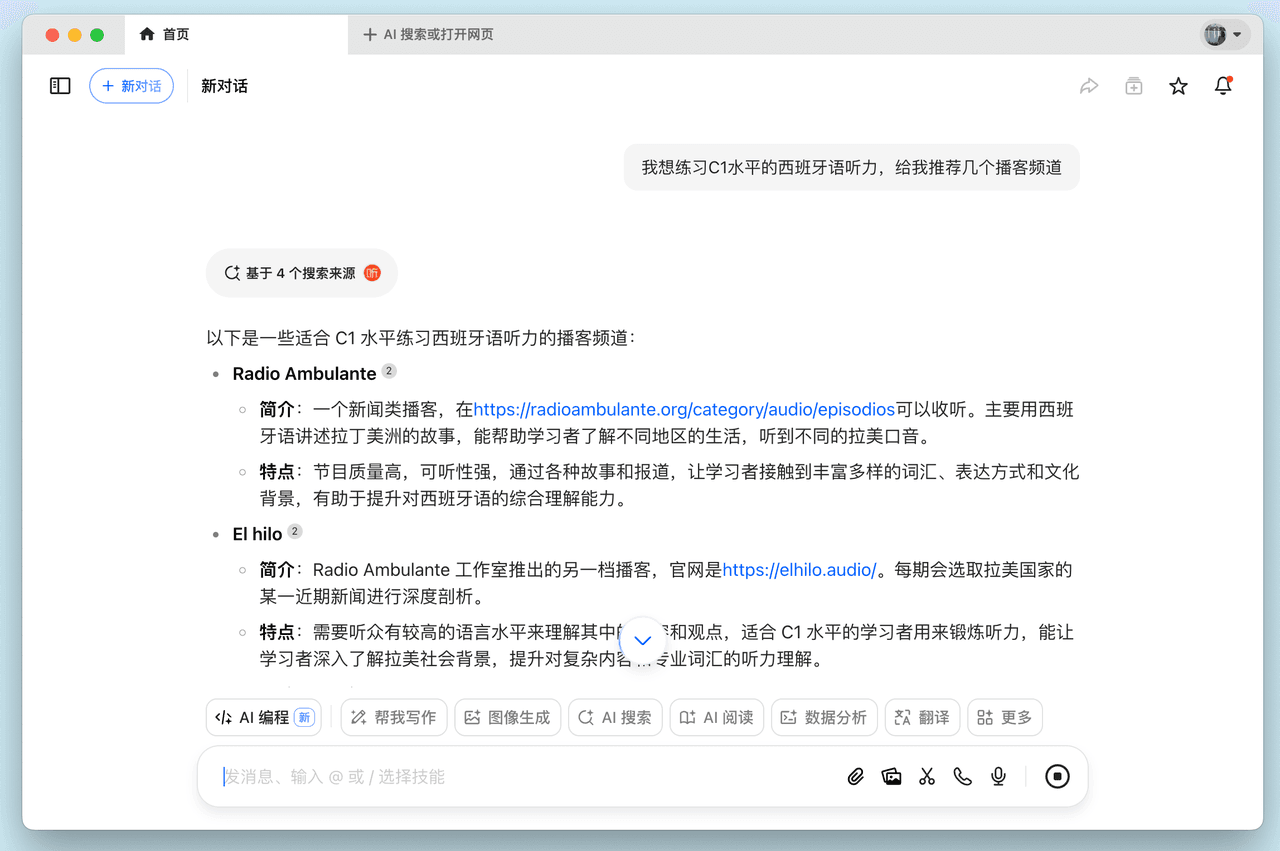Star this conversation as favorite
The height and width of the screenshot is (851, 1280).
point(1178,86)
